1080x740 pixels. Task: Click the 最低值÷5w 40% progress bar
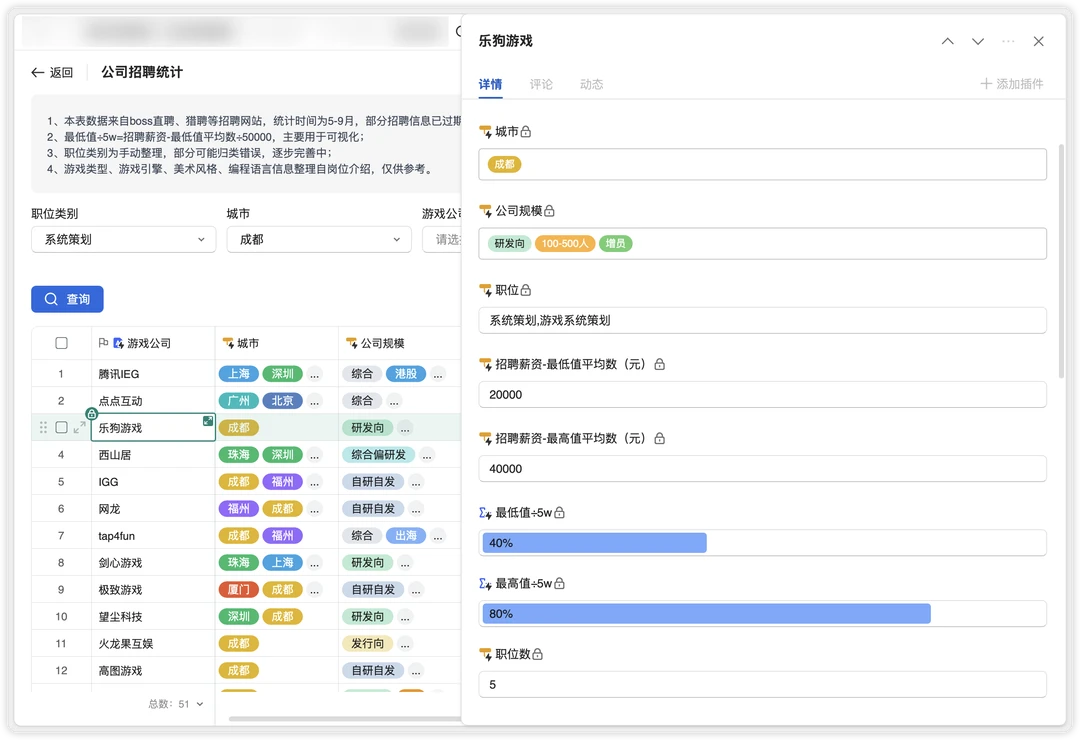pyautogui.click(x=594, y=543)
